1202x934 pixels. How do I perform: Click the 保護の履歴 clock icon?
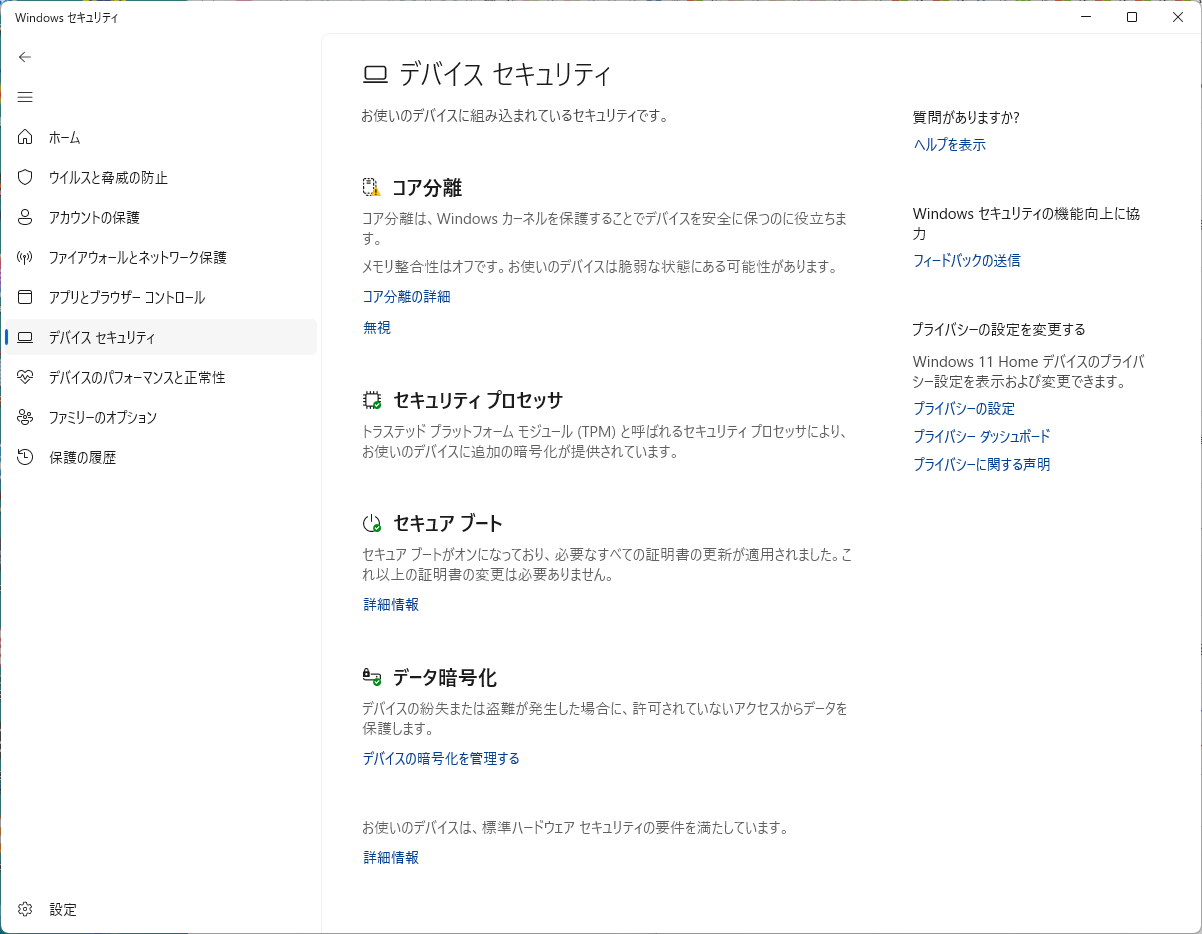pyautogui.click(x=25, y=457)
